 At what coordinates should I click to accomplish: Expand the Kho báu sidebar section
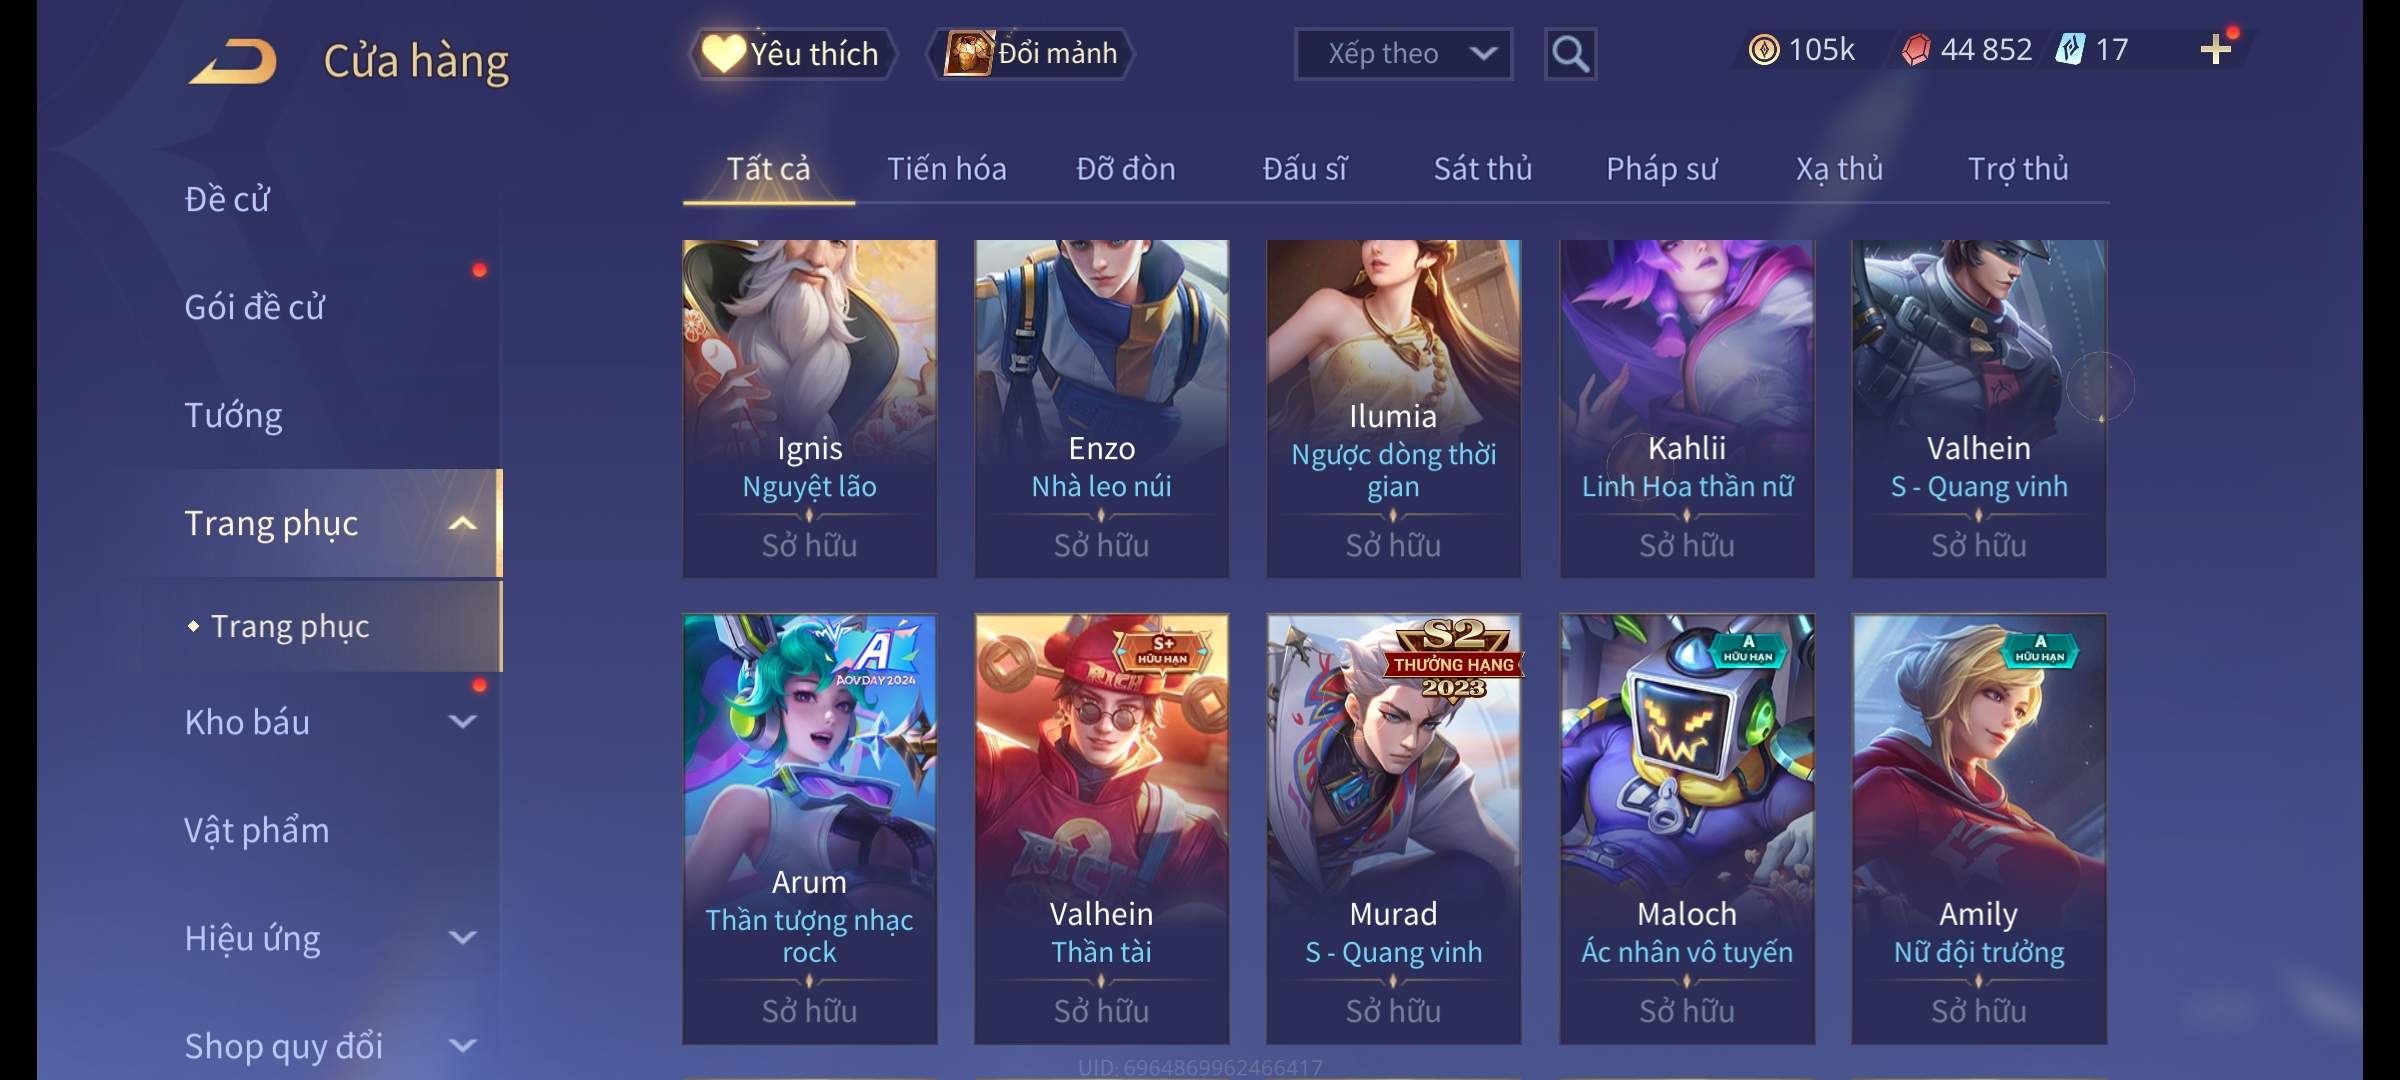point(462,722)
